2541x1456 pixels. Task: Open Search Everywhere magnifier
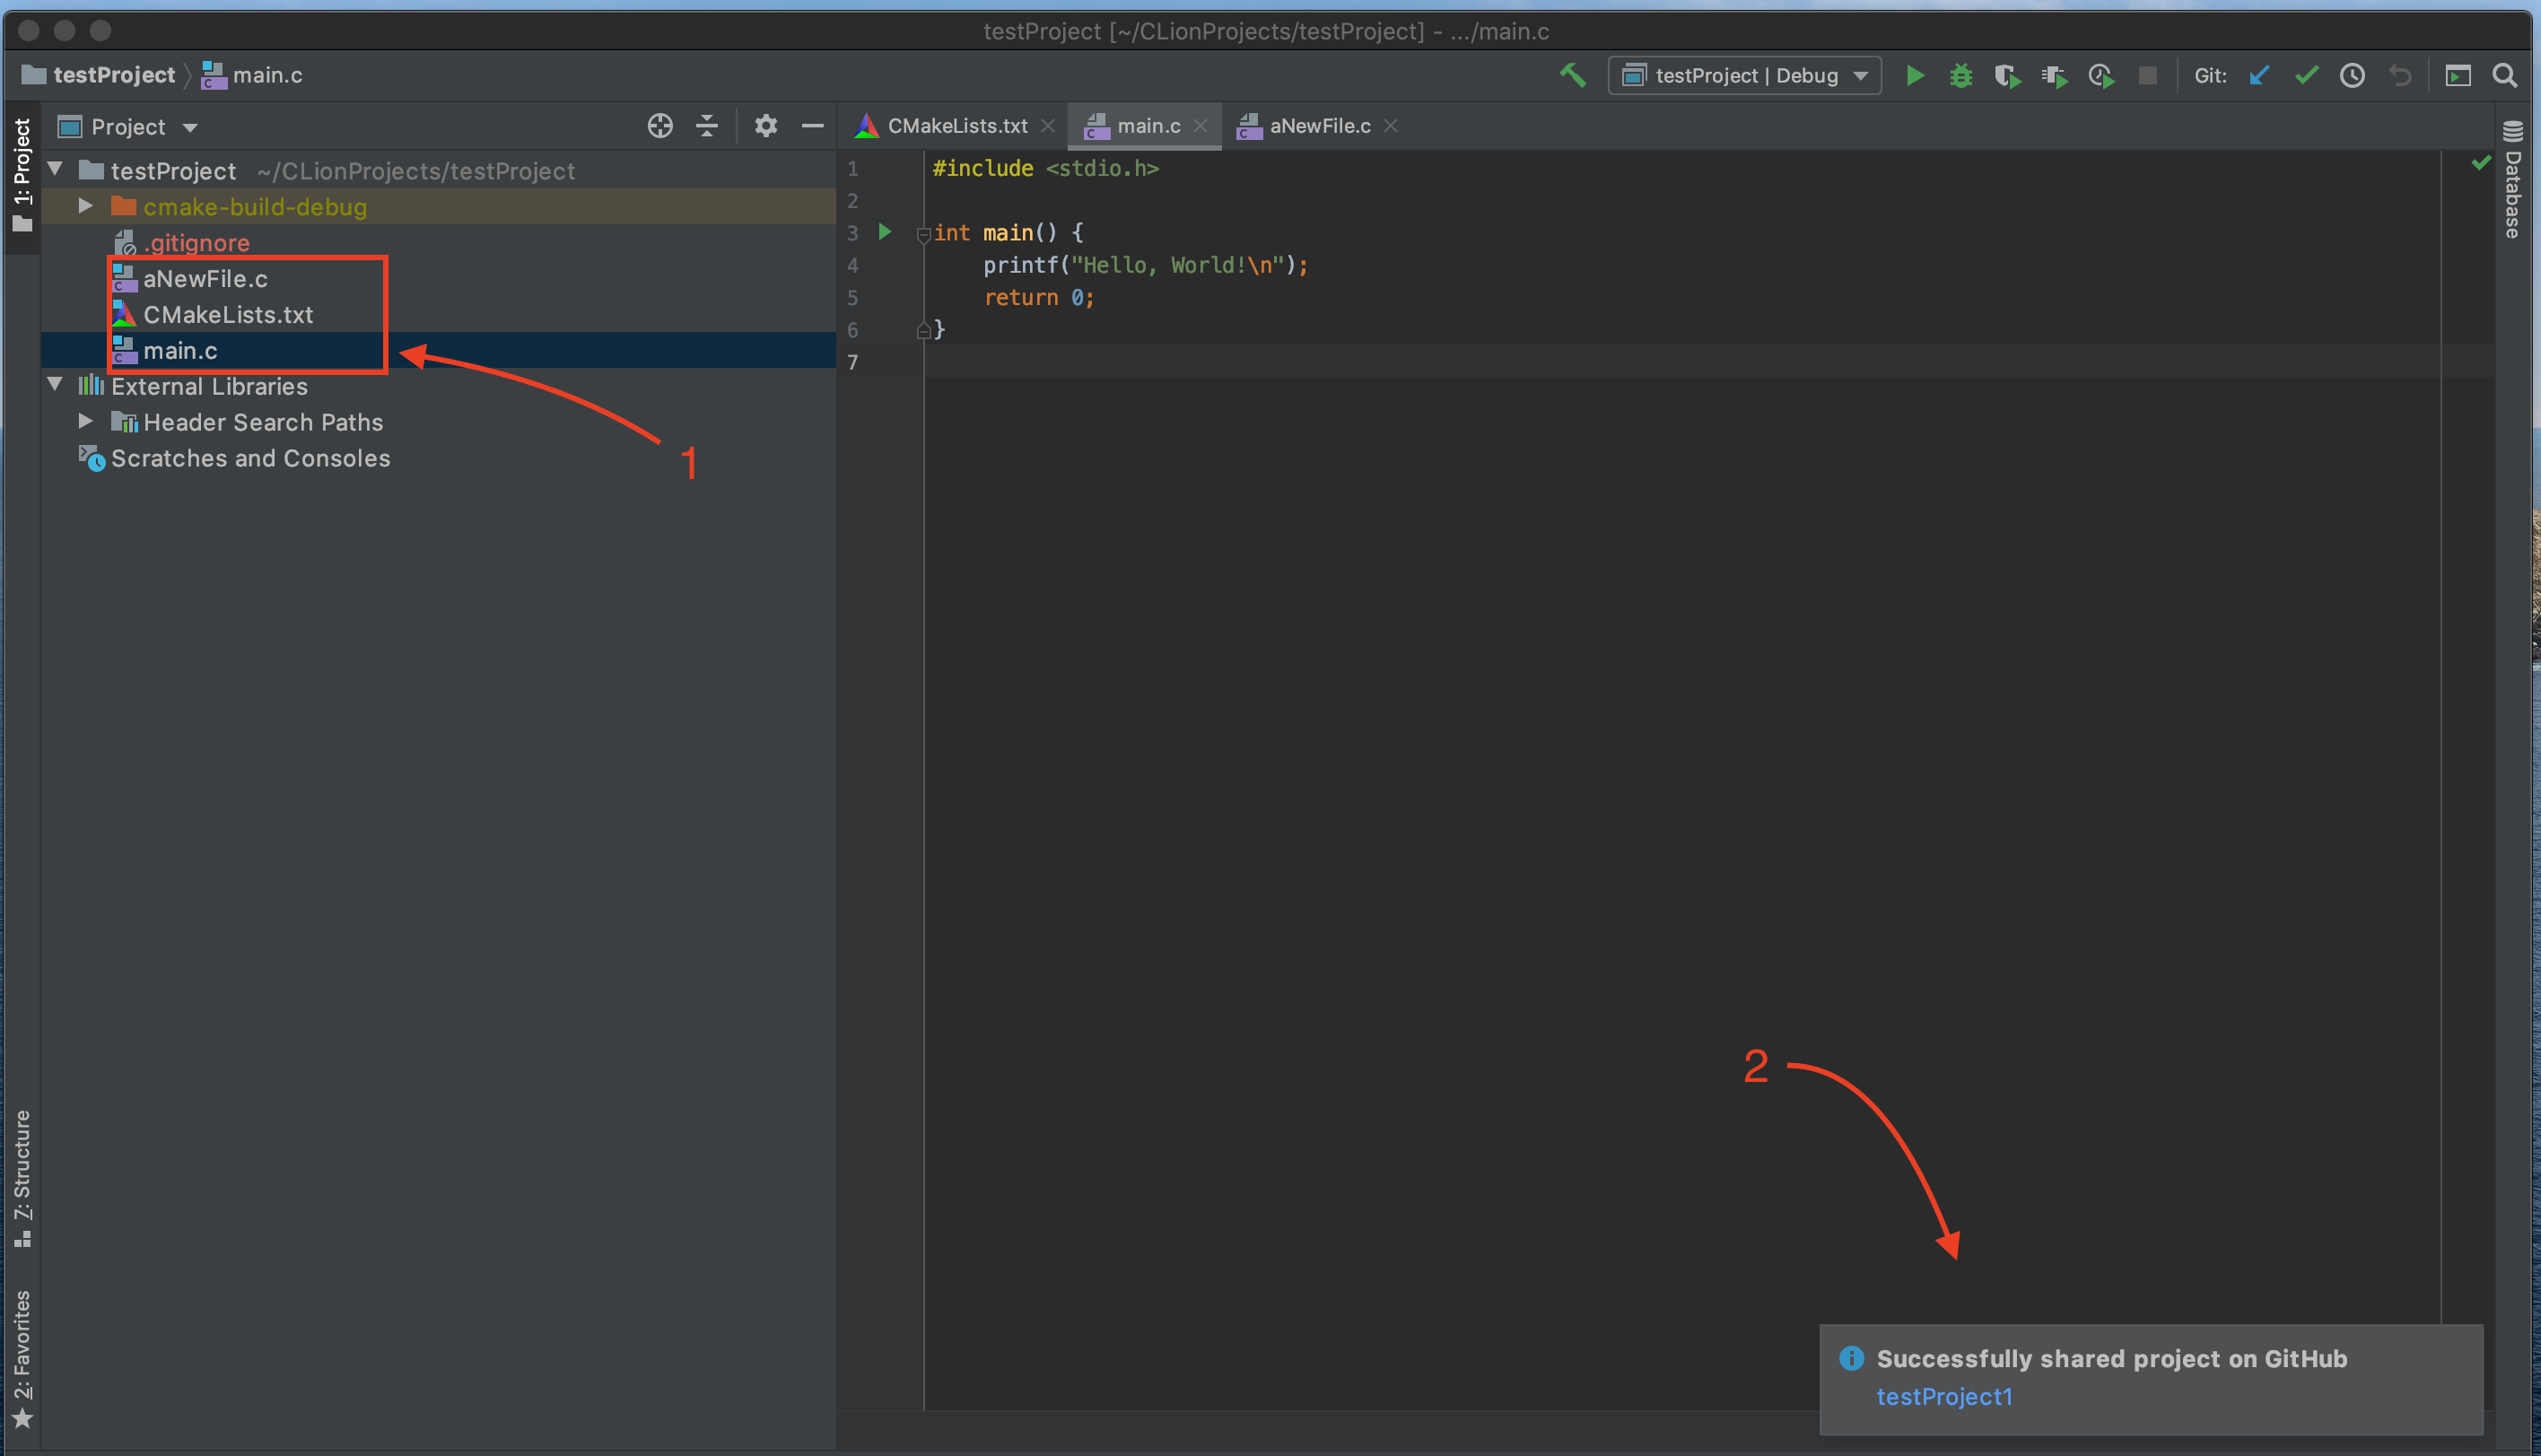coord(2505,75)
